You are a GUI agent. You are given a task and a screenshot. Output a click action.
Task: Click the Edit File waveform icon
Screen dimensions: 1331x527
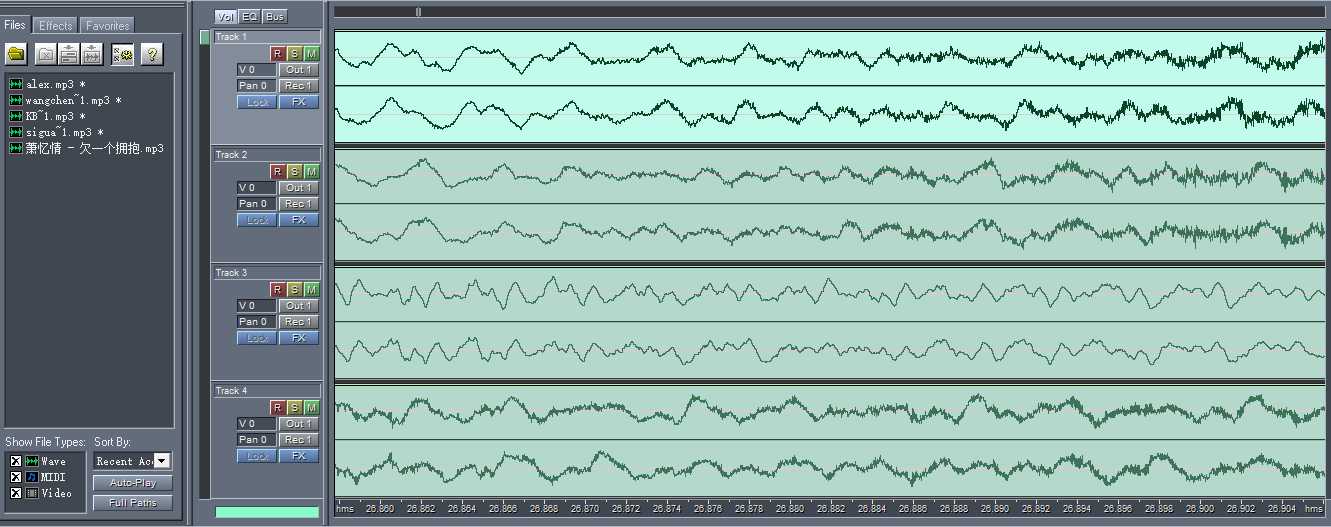(x=91, y=54)
